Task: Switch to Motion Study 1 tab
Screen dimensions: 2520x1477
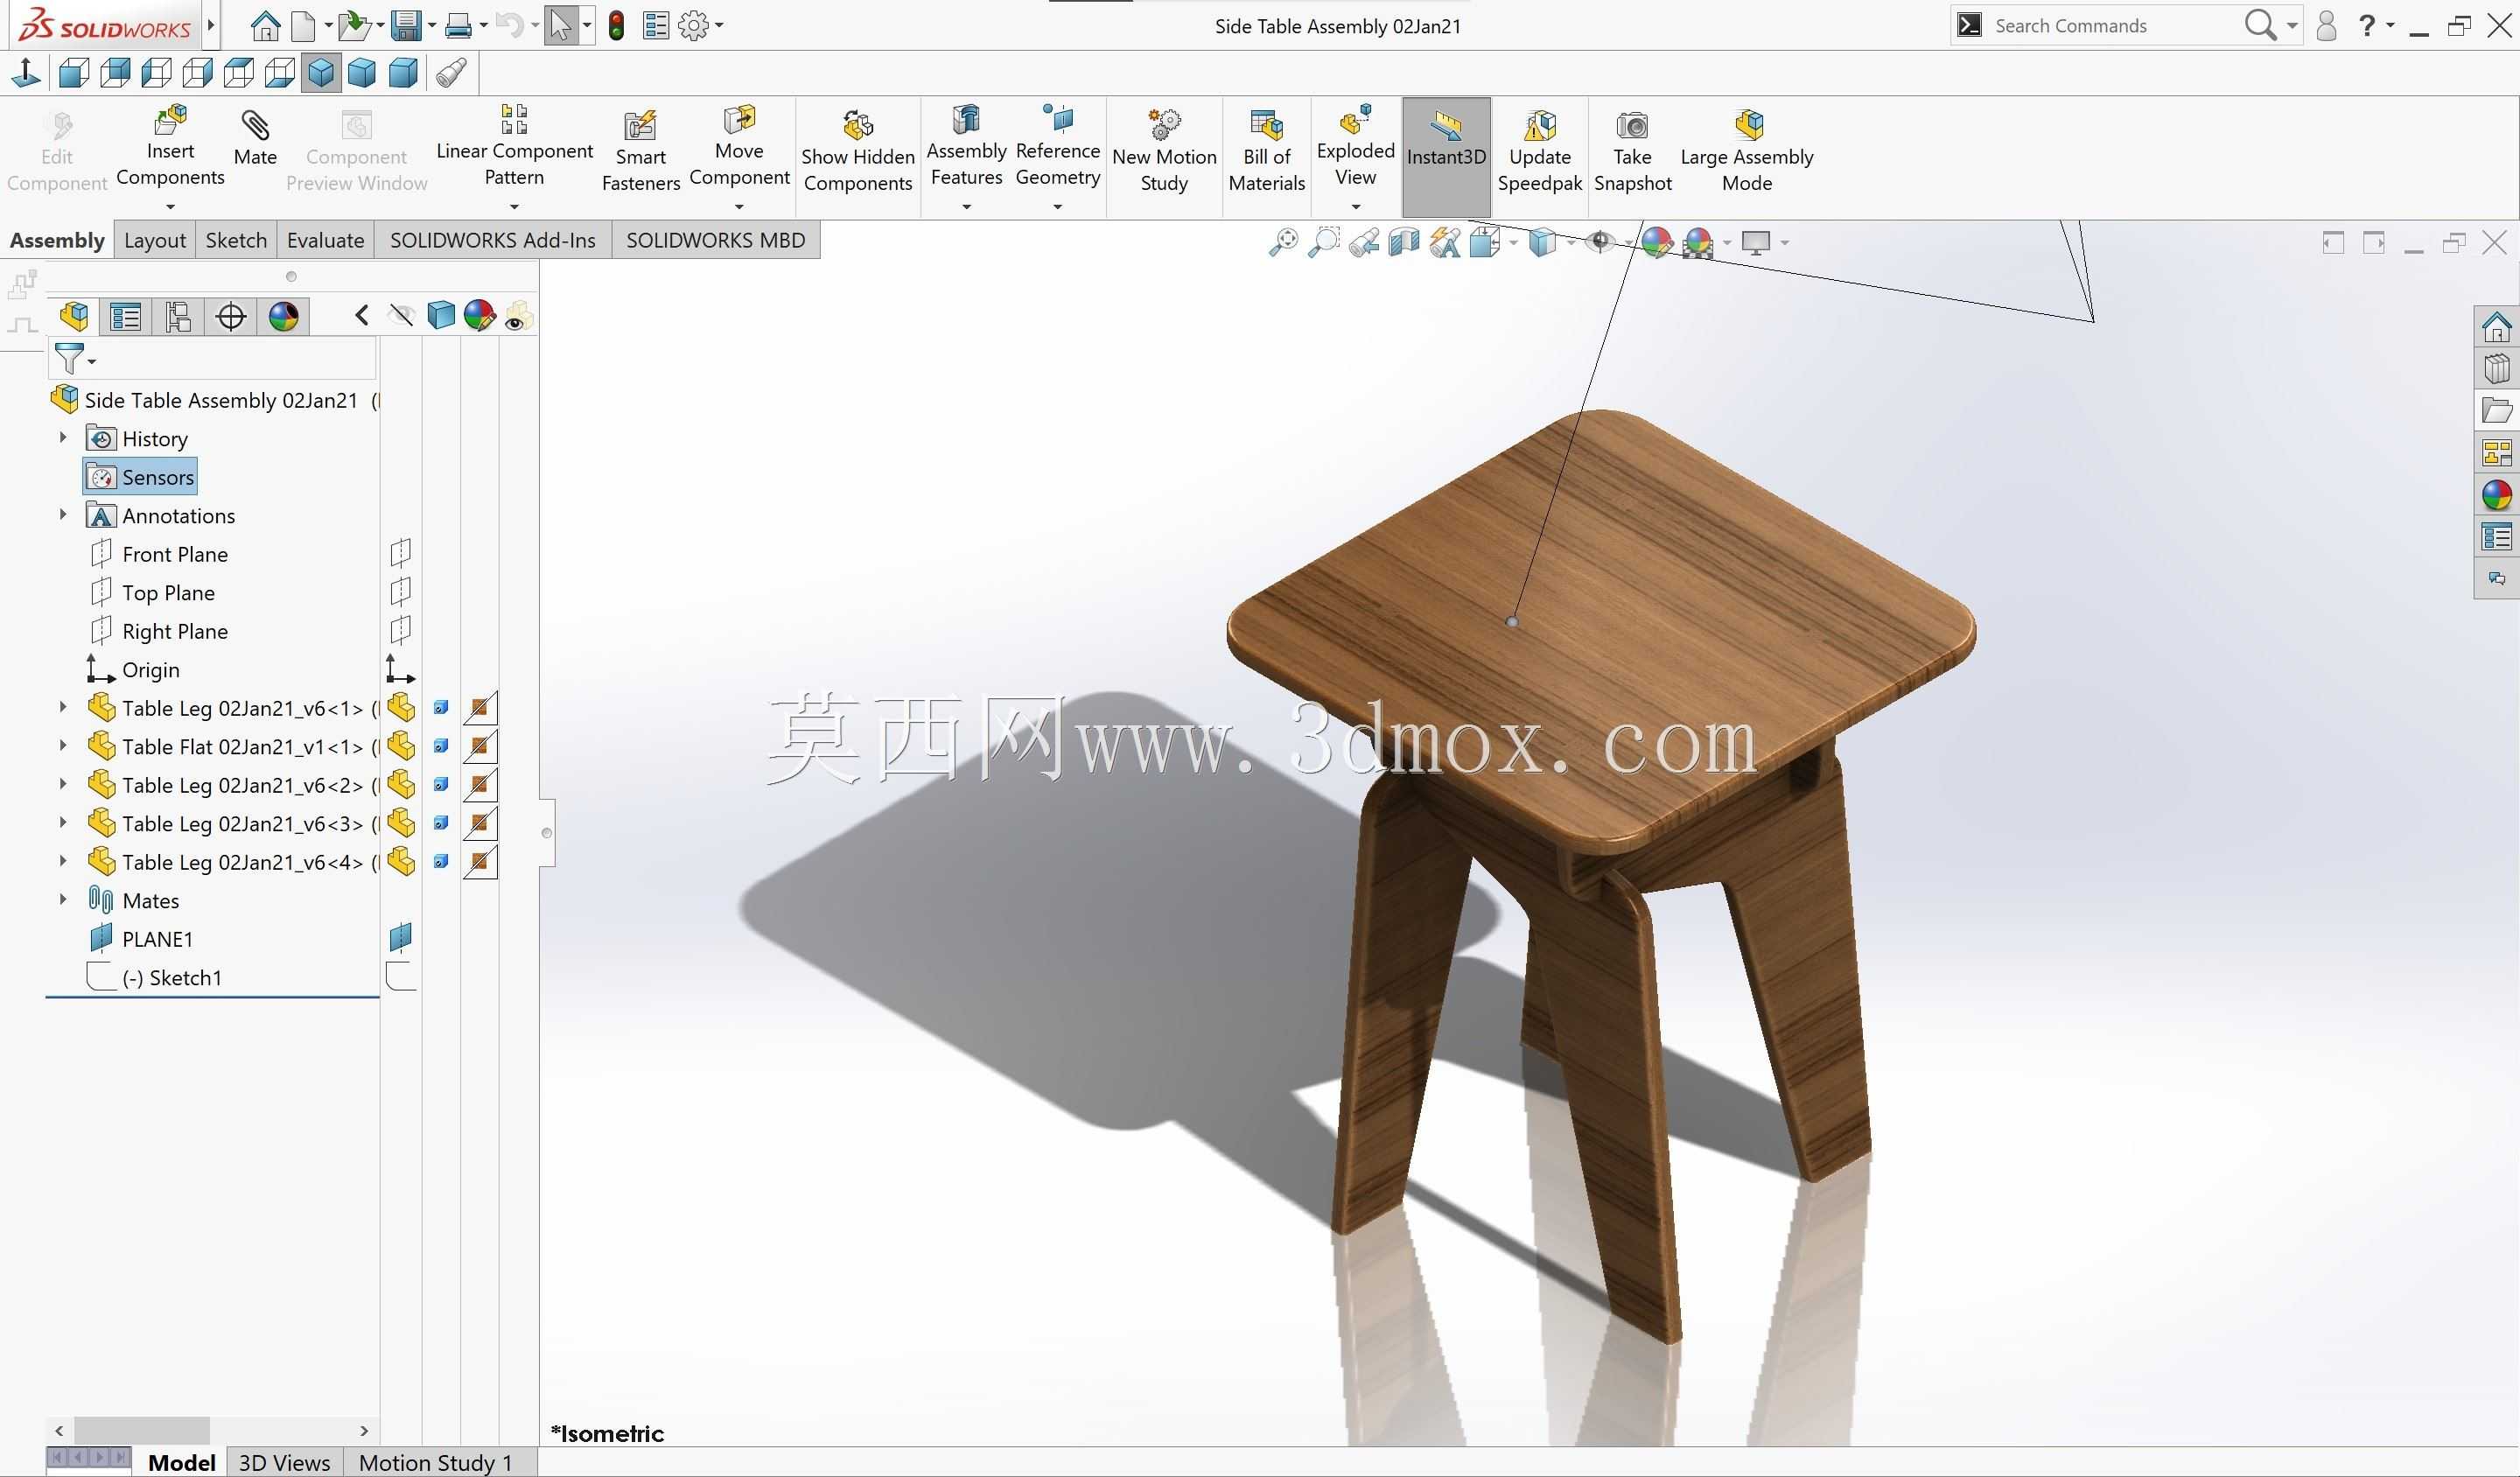Action: 435,1462
